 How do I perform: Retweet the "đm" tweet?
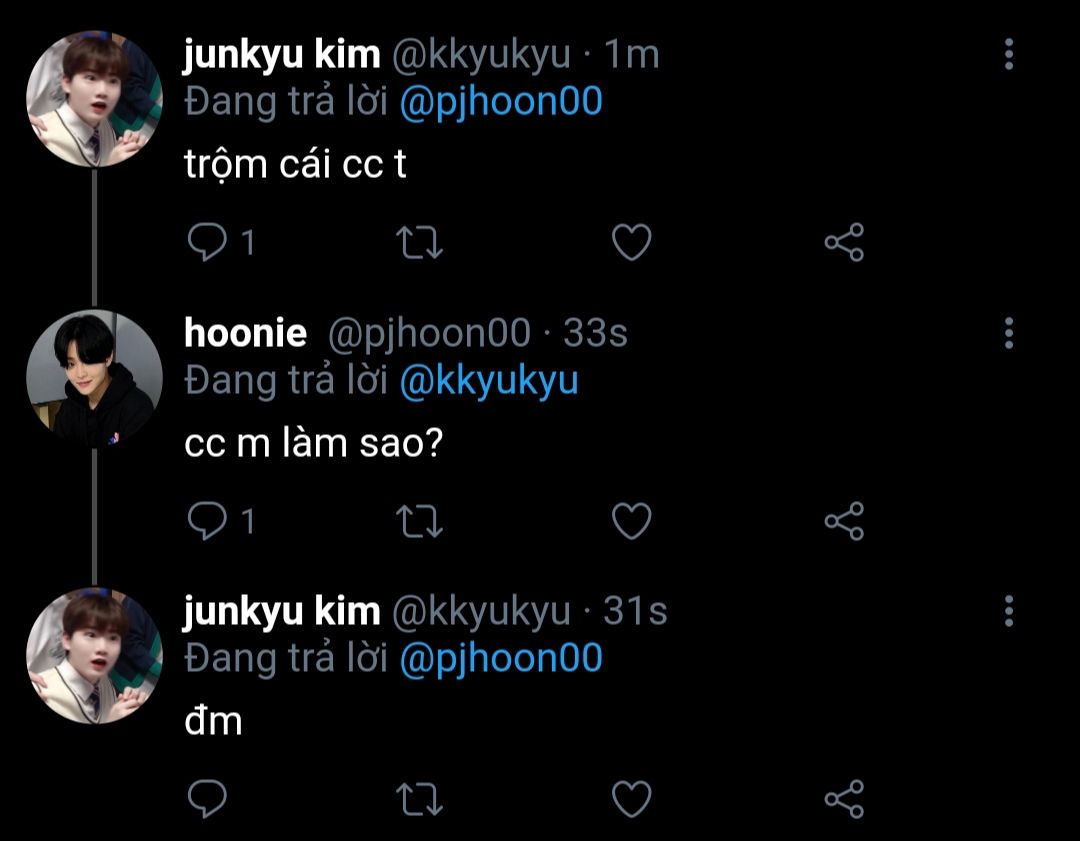click(419, 799)
